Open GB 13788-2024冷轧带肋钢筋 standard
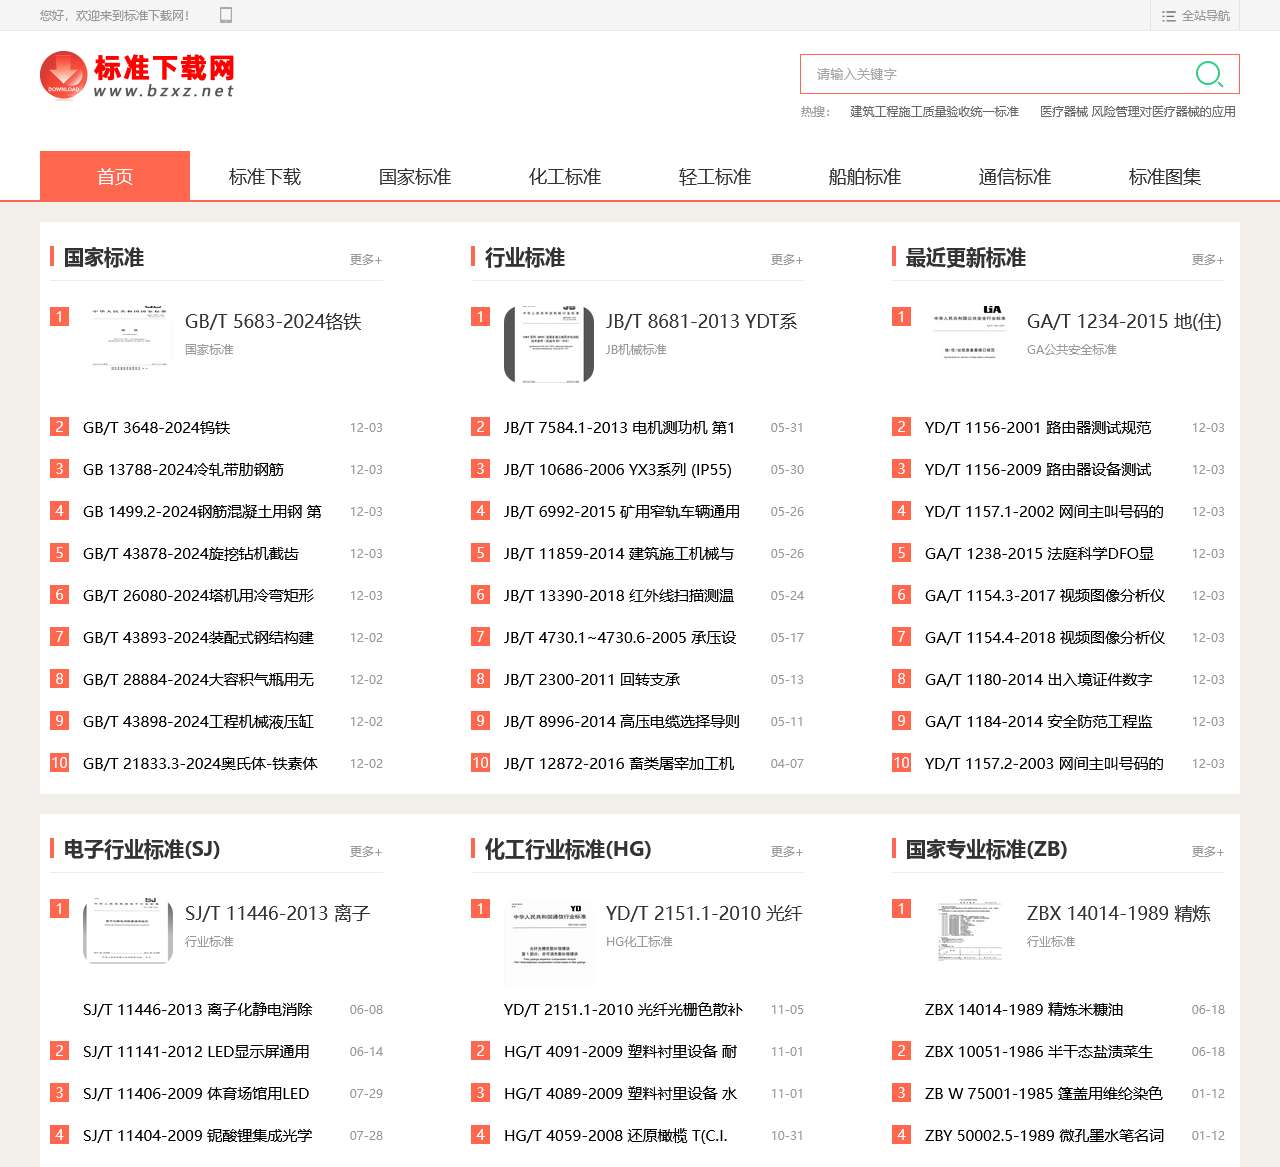 [184, 470]
